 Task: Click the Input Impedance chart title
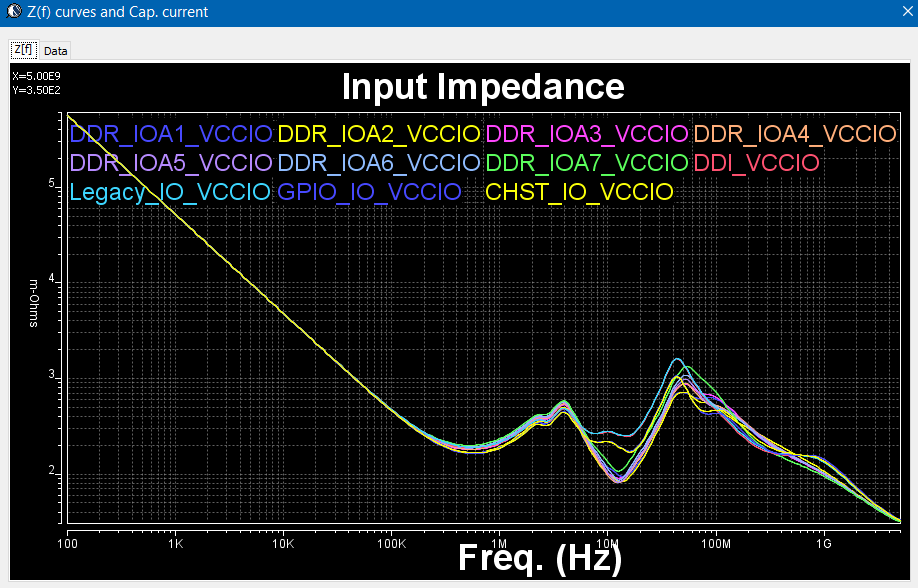(x=483, y=87)
